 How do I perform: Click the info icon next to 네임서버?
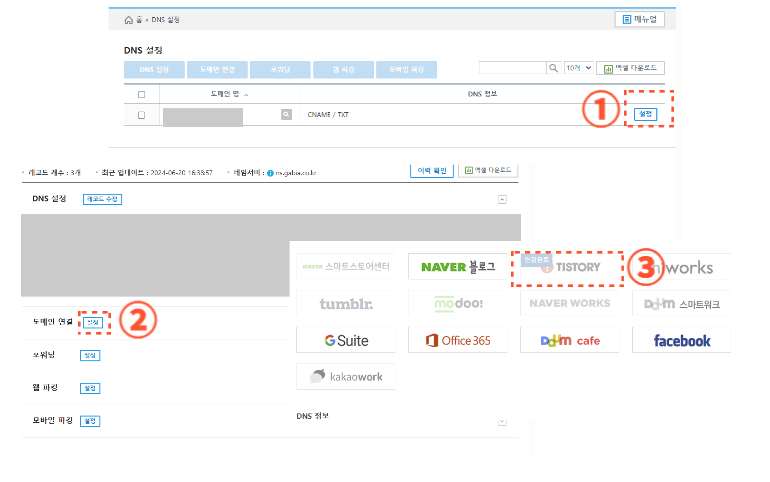270,173
